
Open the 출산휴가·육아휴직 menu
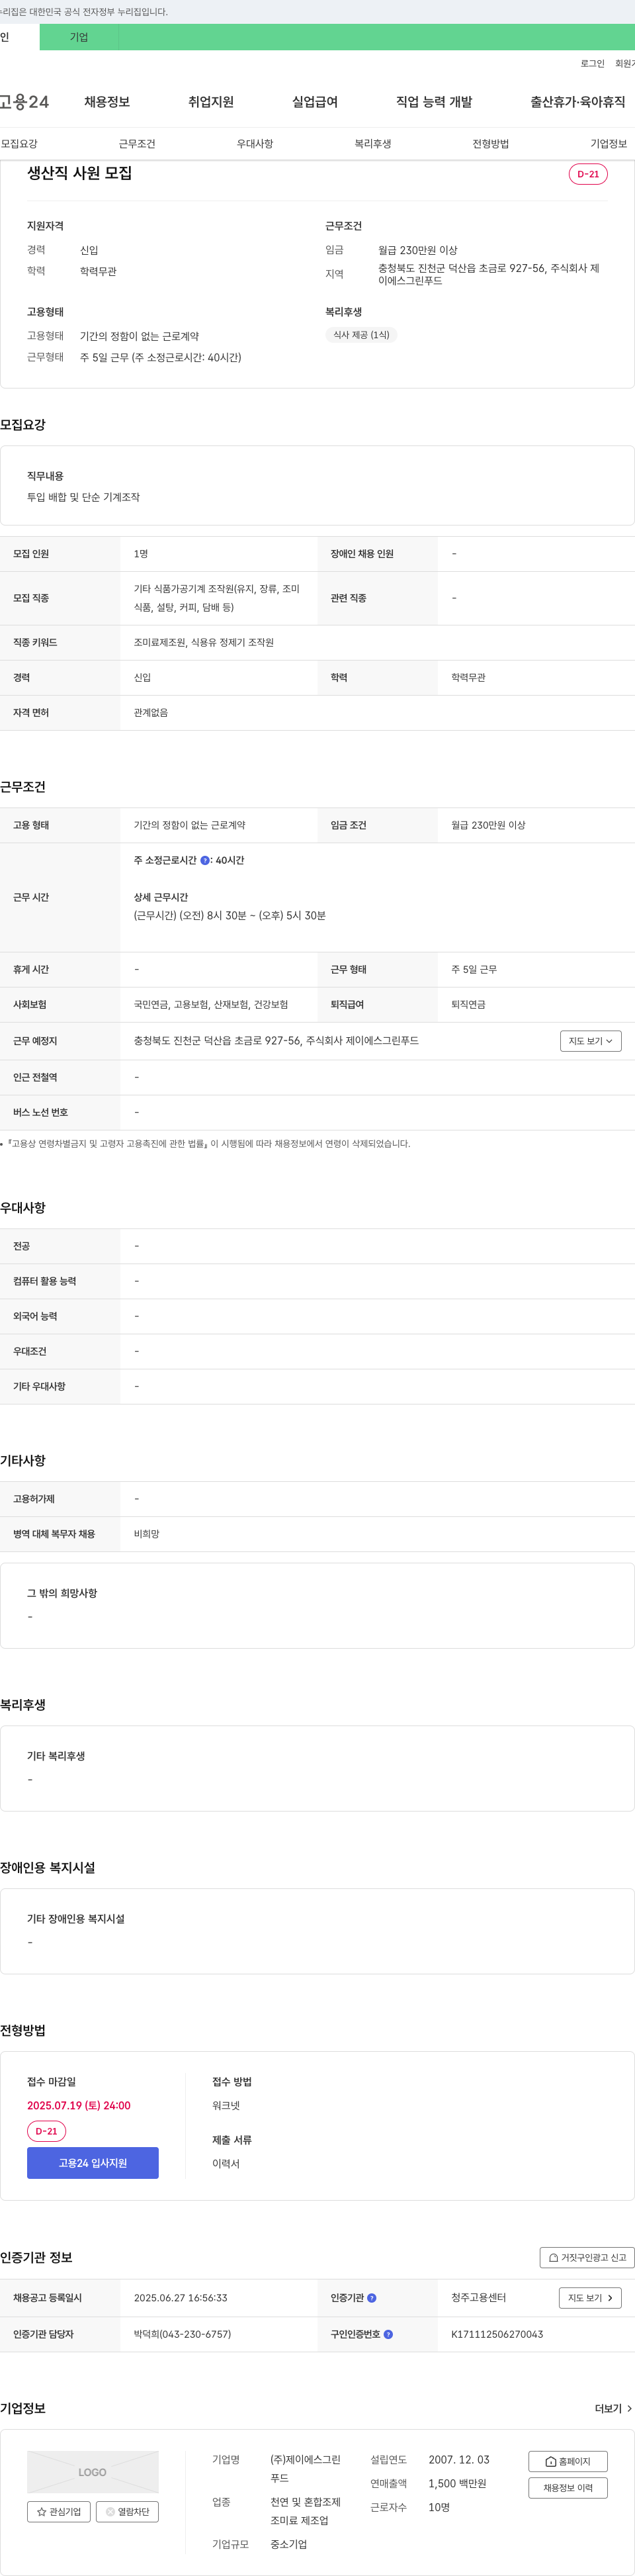(x=578, y=102)
